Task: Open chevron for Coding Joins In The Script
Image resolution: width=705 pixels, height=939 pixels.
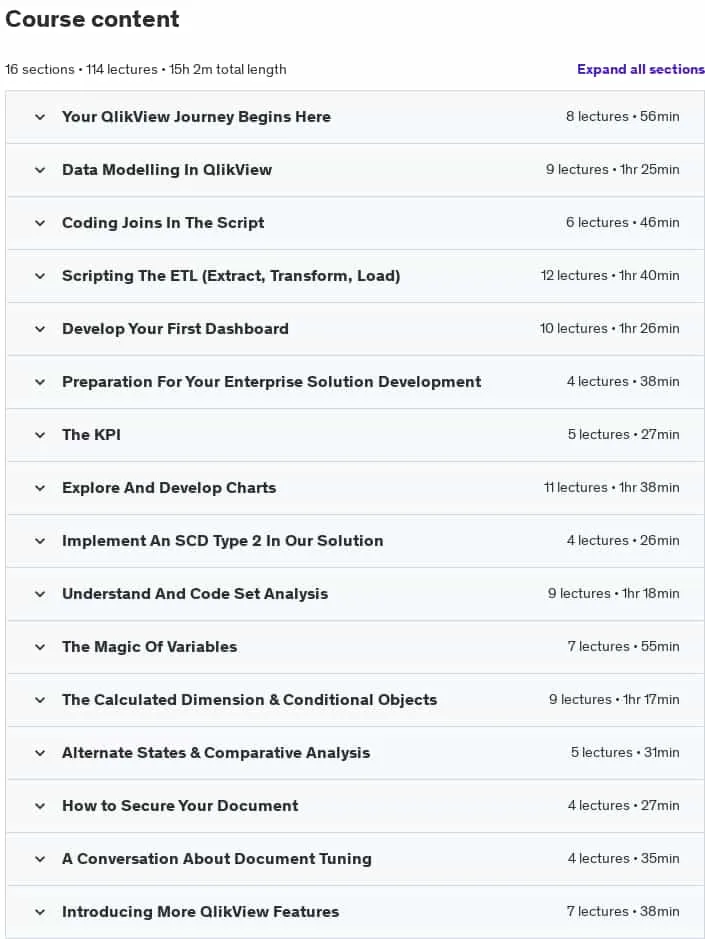Action: [40, 223]
